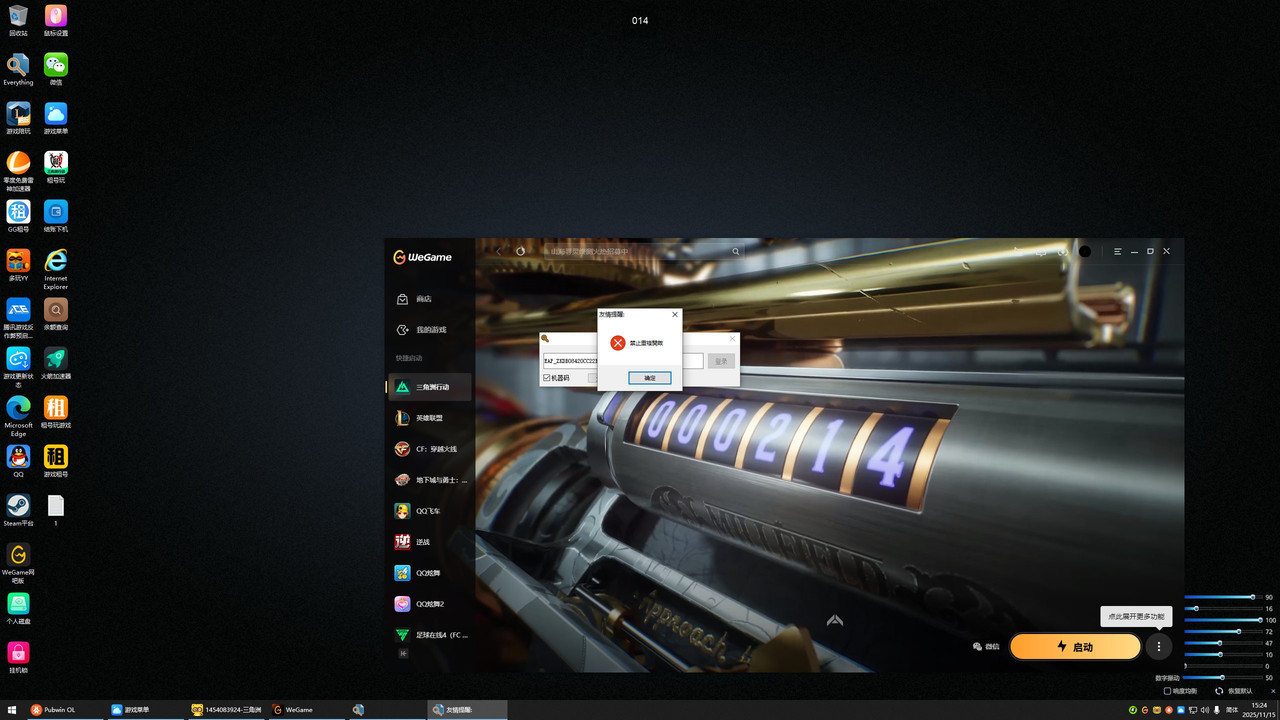Viewport: 1280px width, 720px height.
Task: Expand sidebar collapse toggle at bottom of WeGame list
Action: [x=404, y=653]
